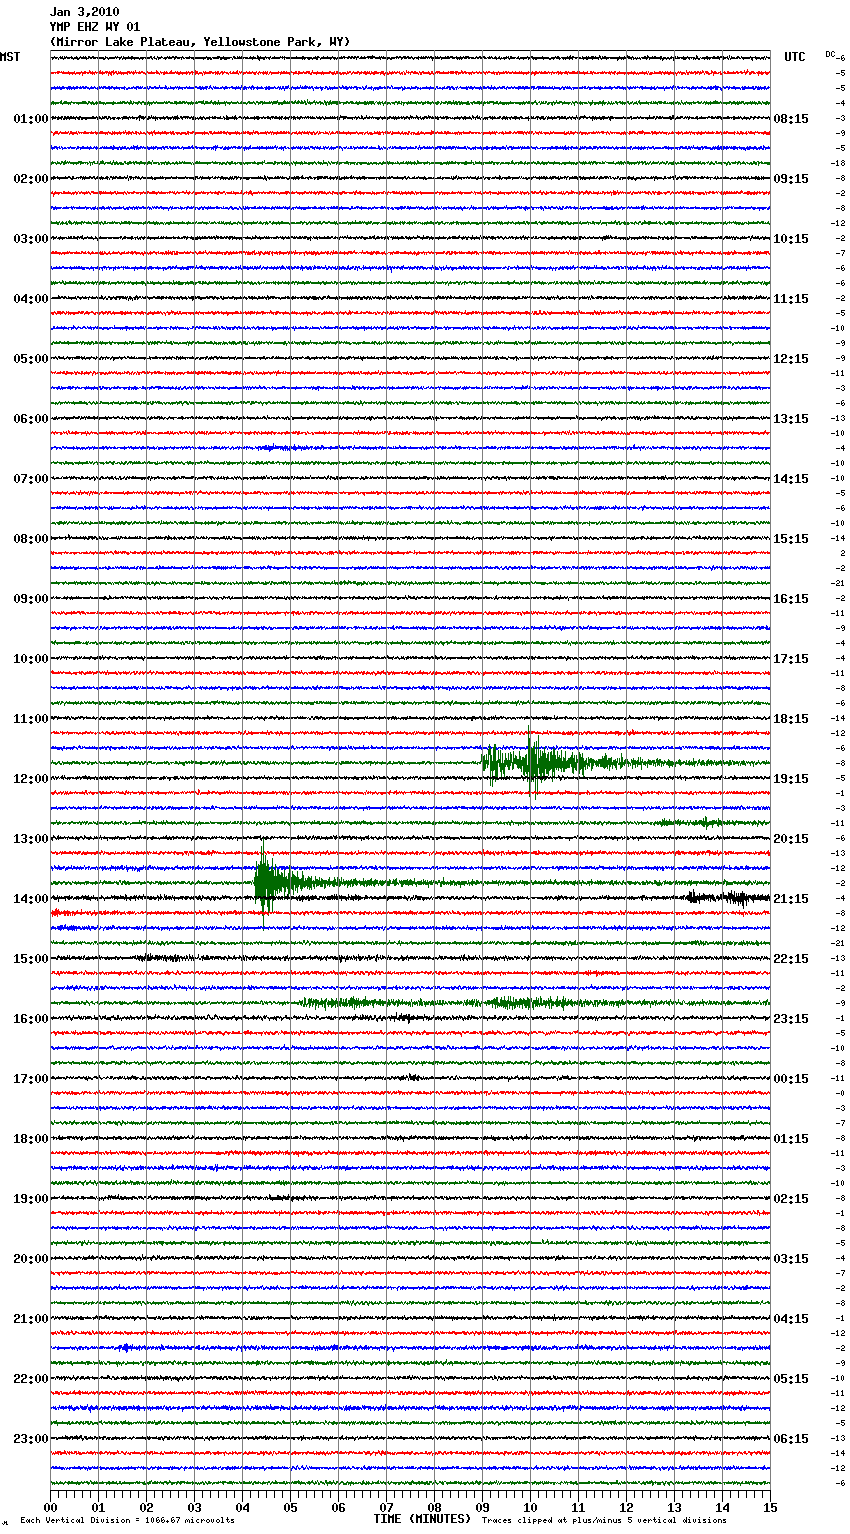Click the "06:00" MST time label
Screen dimensions: 850x1534
[x=31, y=419]
